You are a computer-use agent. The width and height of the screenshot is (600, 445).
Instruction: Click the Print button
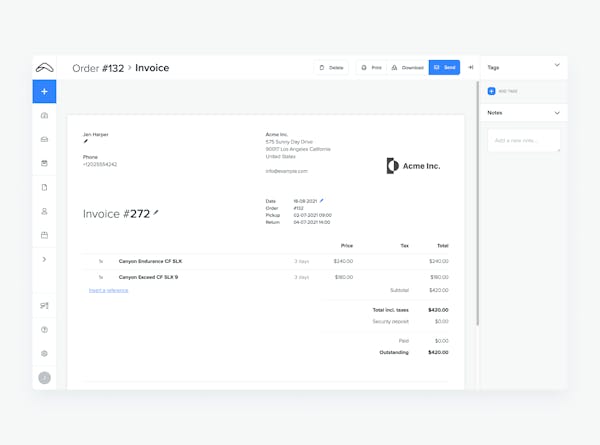click(x=372, y=68)
